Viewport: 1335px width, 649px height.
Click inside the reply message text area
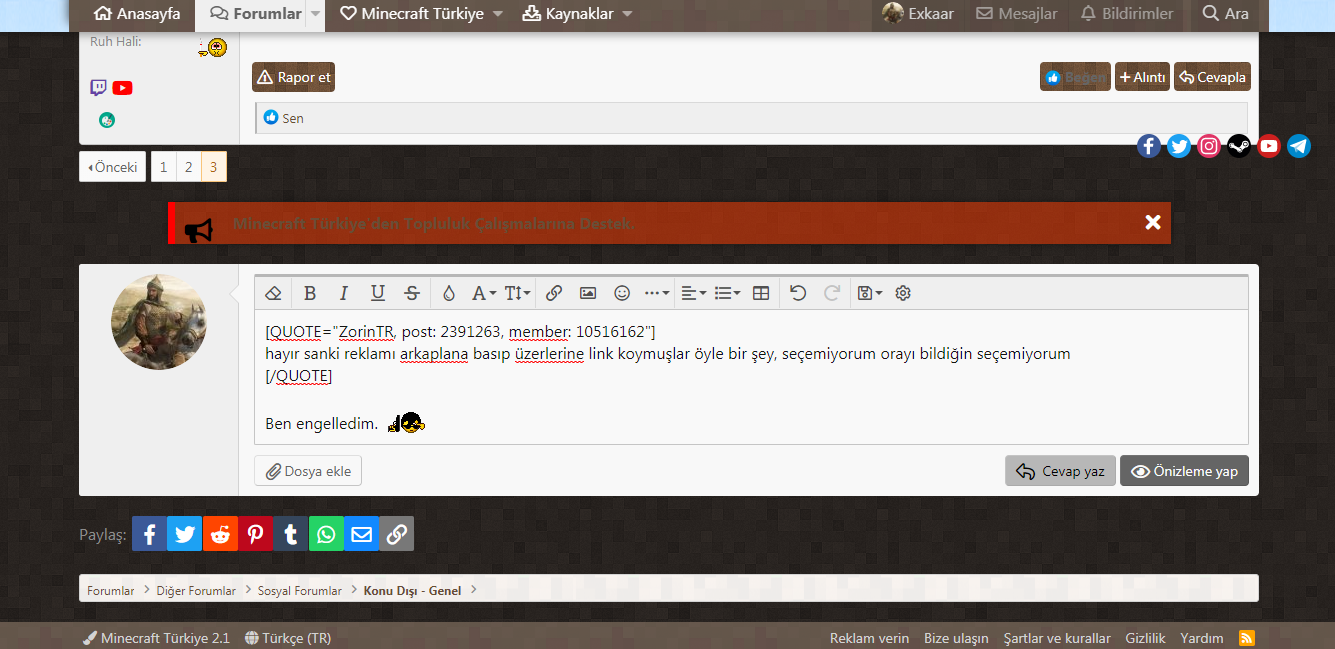click(751, 377)
